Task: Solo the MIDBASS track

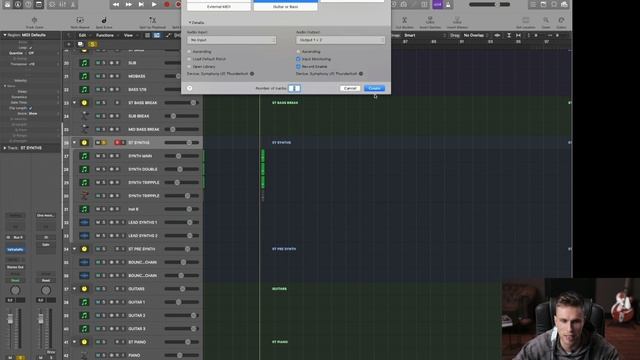Action: tap(104, 76)
